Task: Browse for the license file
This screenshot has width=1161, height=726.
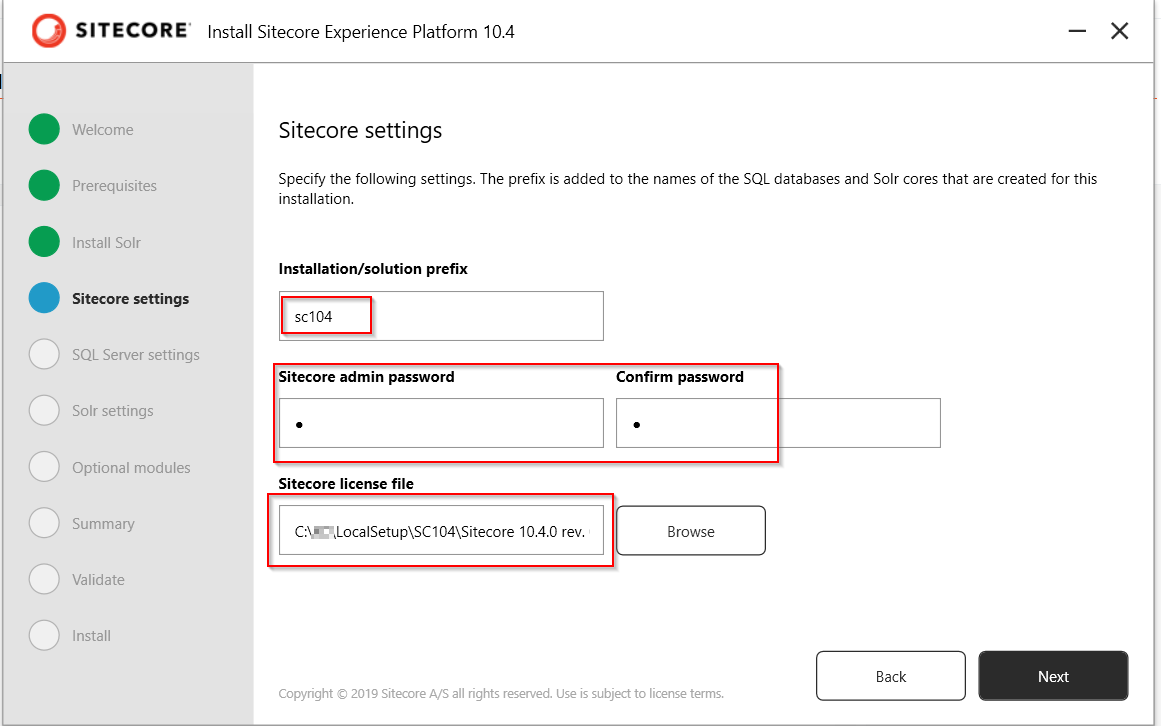Action: coord(691,531)
